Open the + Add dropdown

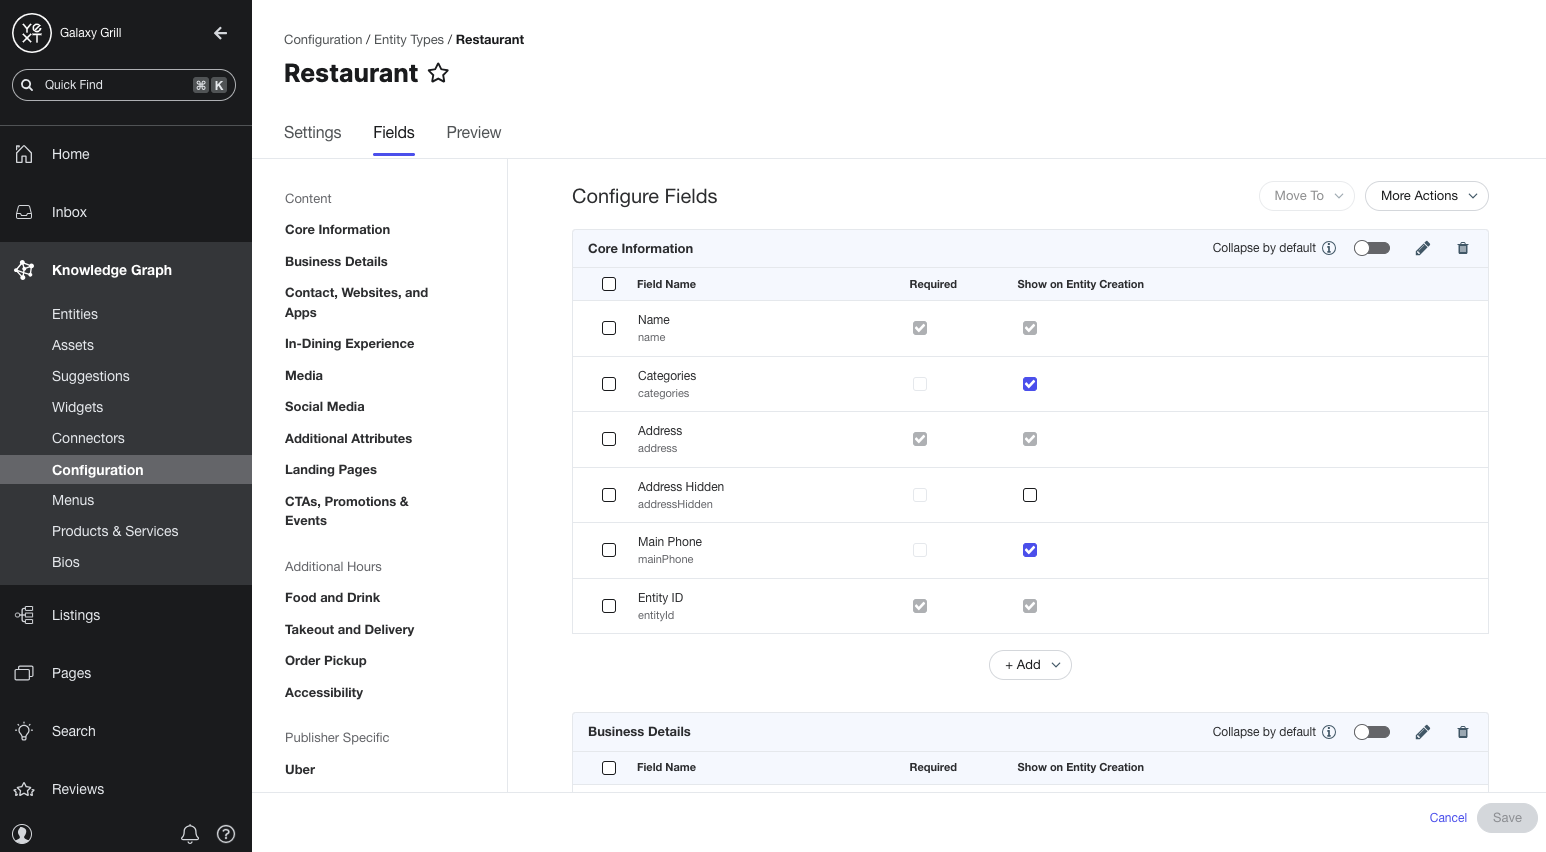(x=1030, y=665)
